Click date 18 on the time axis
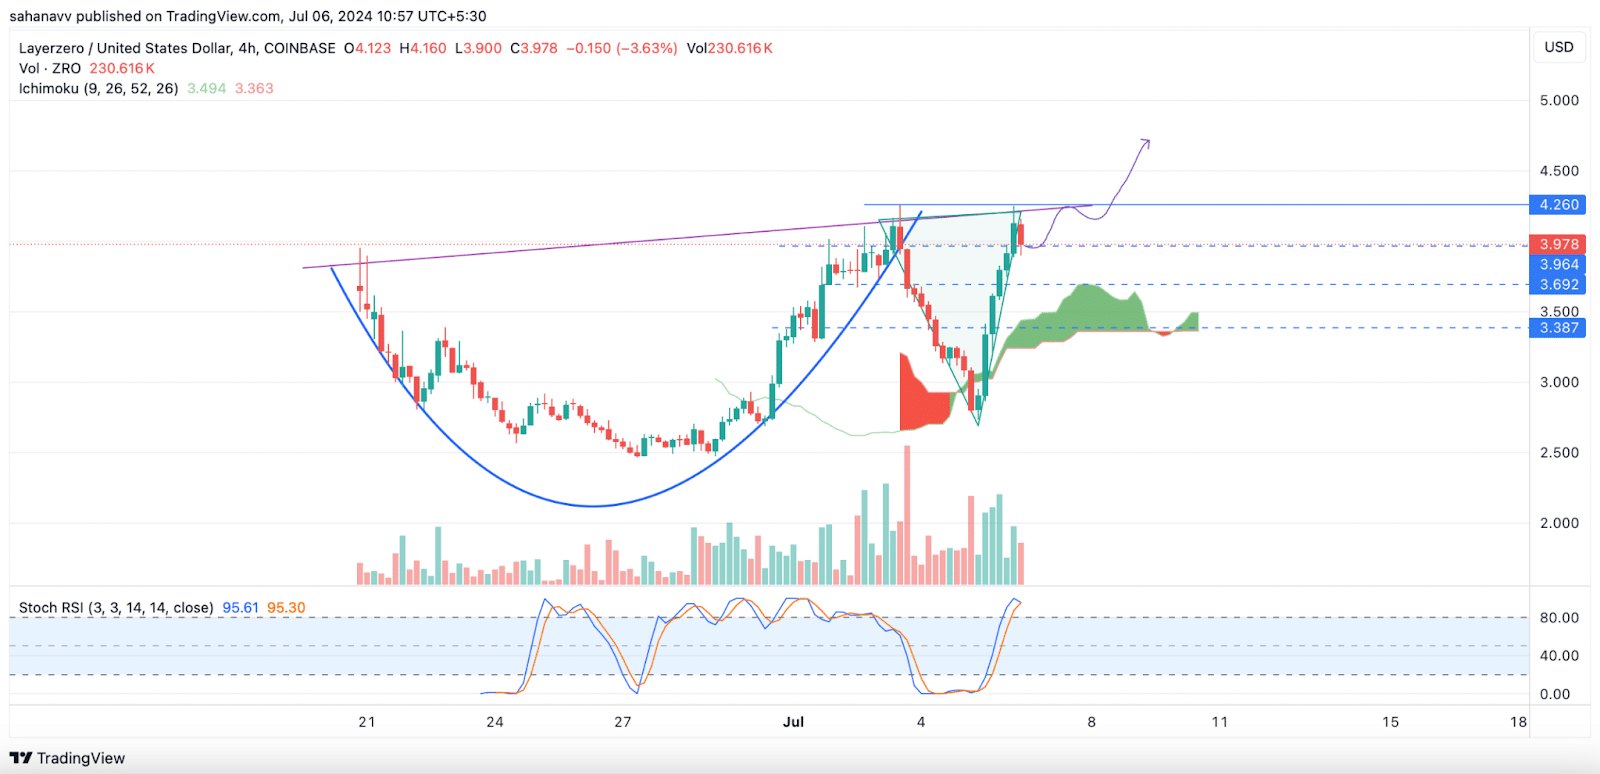The height and width of the screenshot is (774, 1600). [1519, 722]
